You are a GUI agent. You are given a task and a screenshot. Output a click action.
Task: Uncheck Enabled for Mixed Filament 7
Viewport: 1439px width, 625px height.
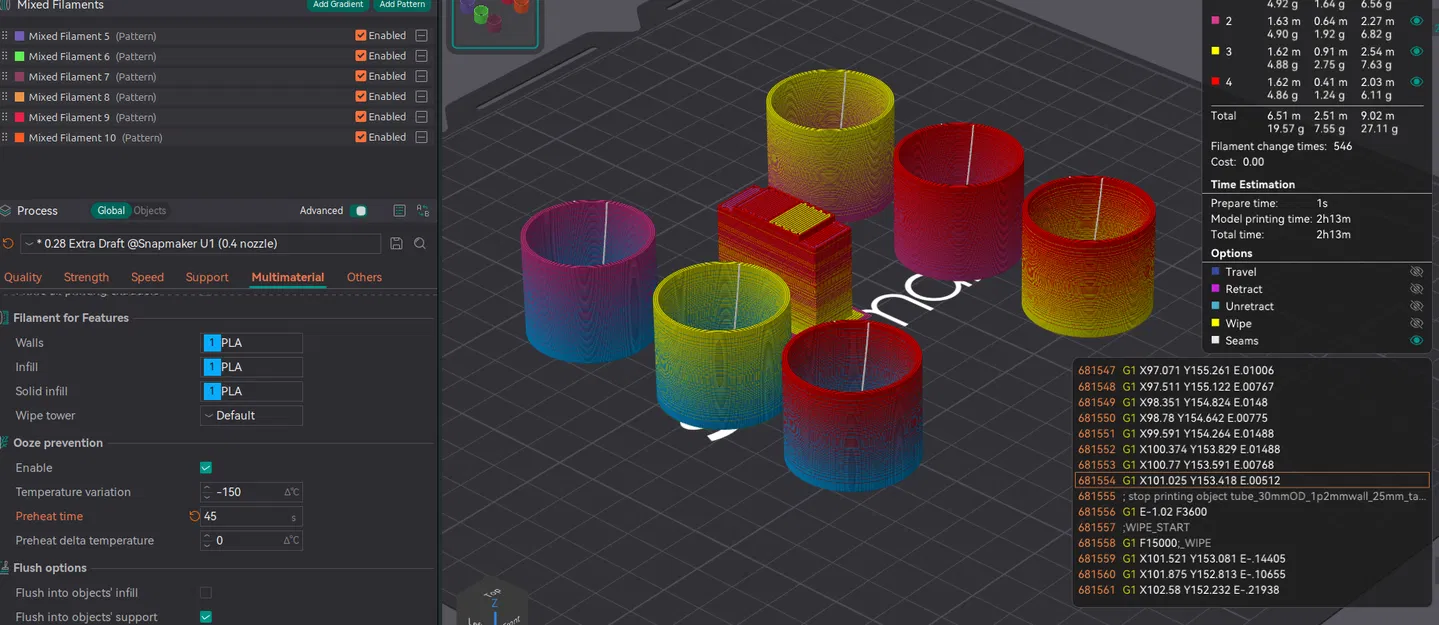(x=361, y=76)
